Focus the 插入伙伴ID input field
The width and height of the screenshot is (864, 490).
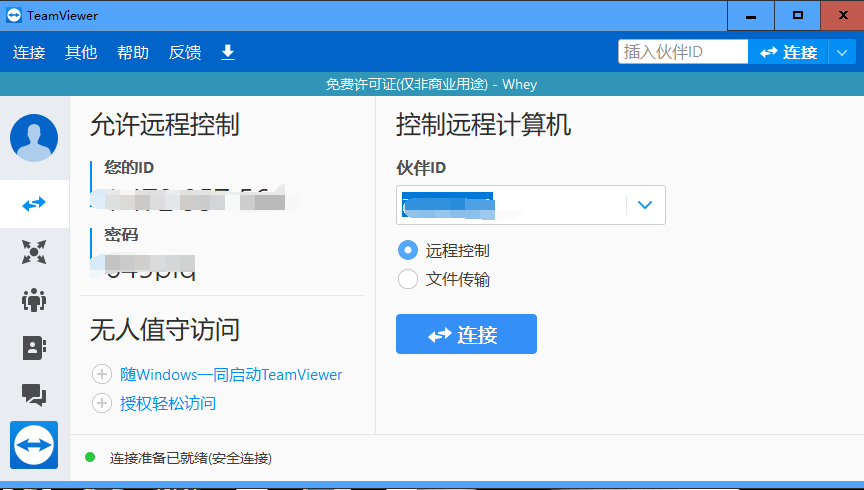pyautogui.click(x=683, y=52)
